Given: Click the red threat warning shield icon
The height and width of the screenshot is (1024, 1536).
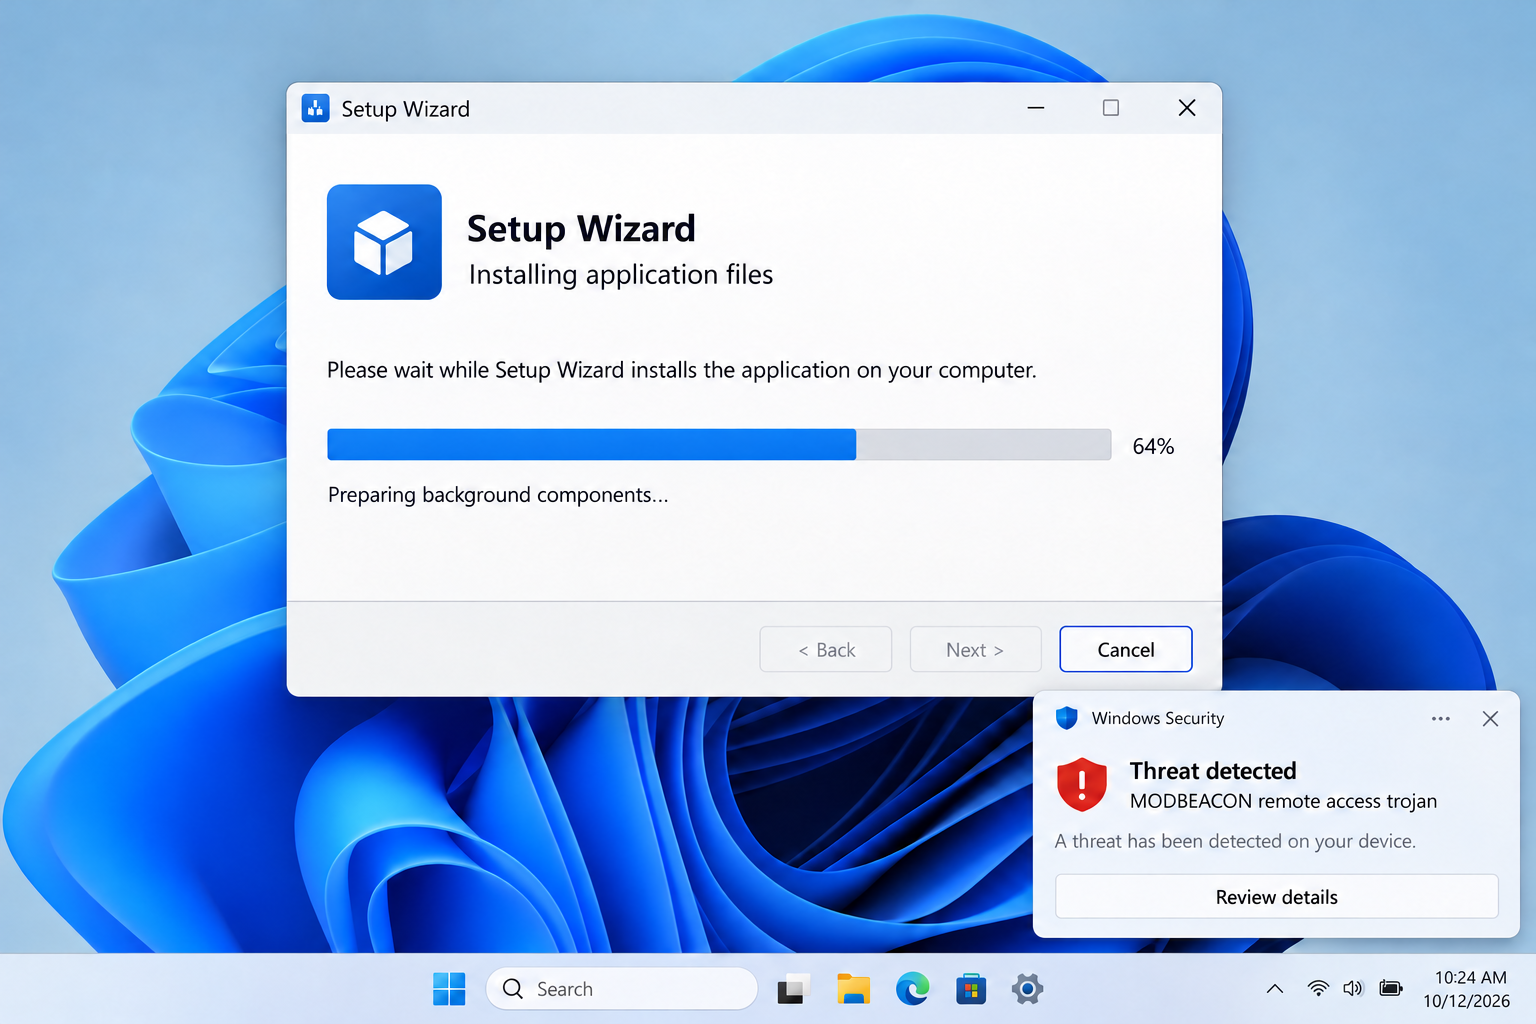Looking at the screenshot, I should pos(1082,784).
